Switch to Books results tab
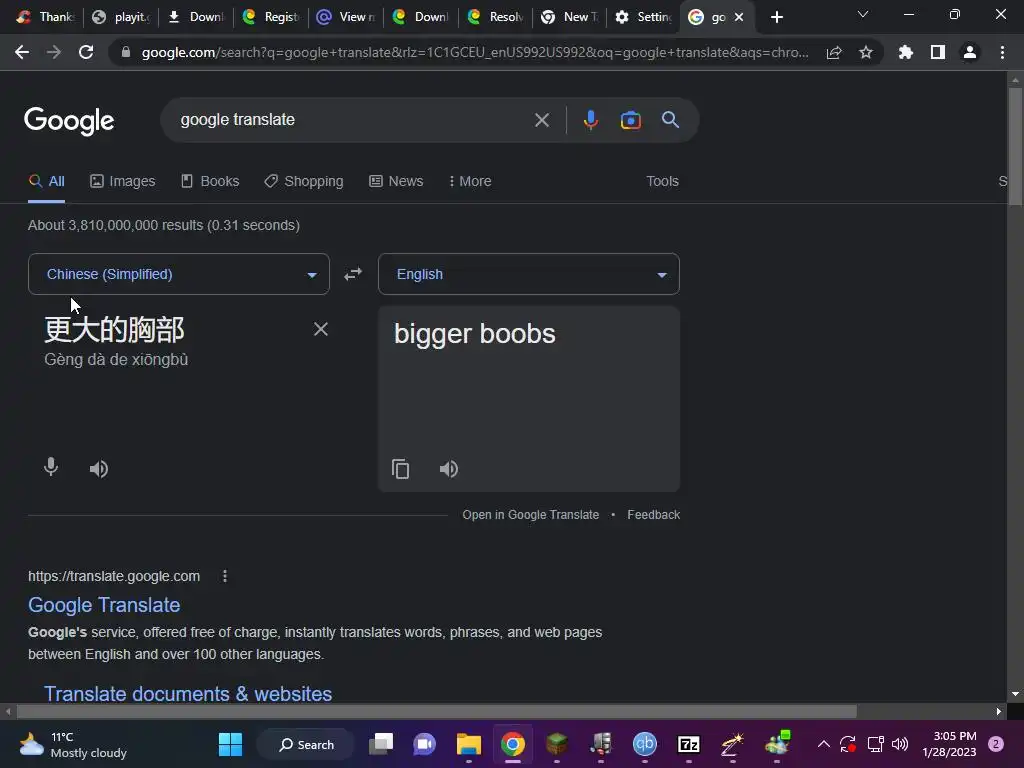Screen dimensions: 1024x768 [210, 182]
